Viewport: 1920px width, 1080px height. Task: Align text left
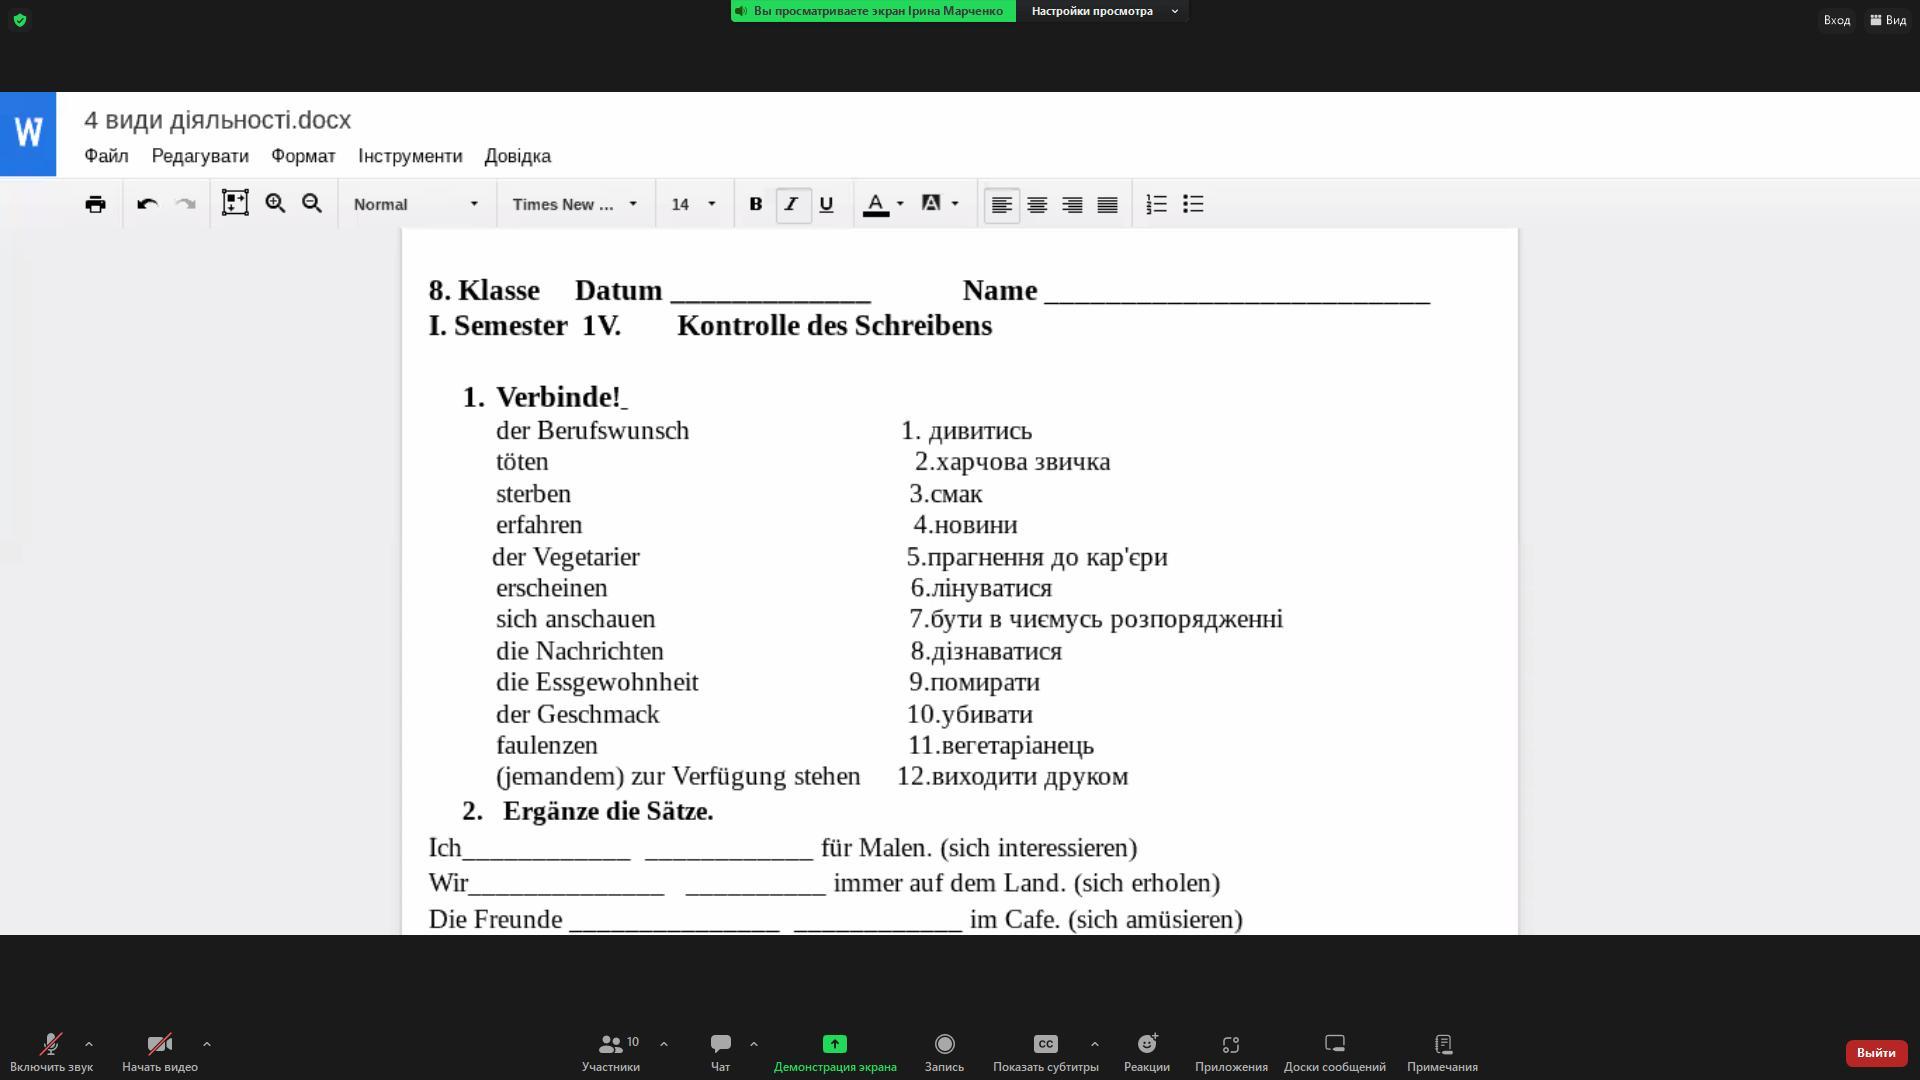(1001, 205)
